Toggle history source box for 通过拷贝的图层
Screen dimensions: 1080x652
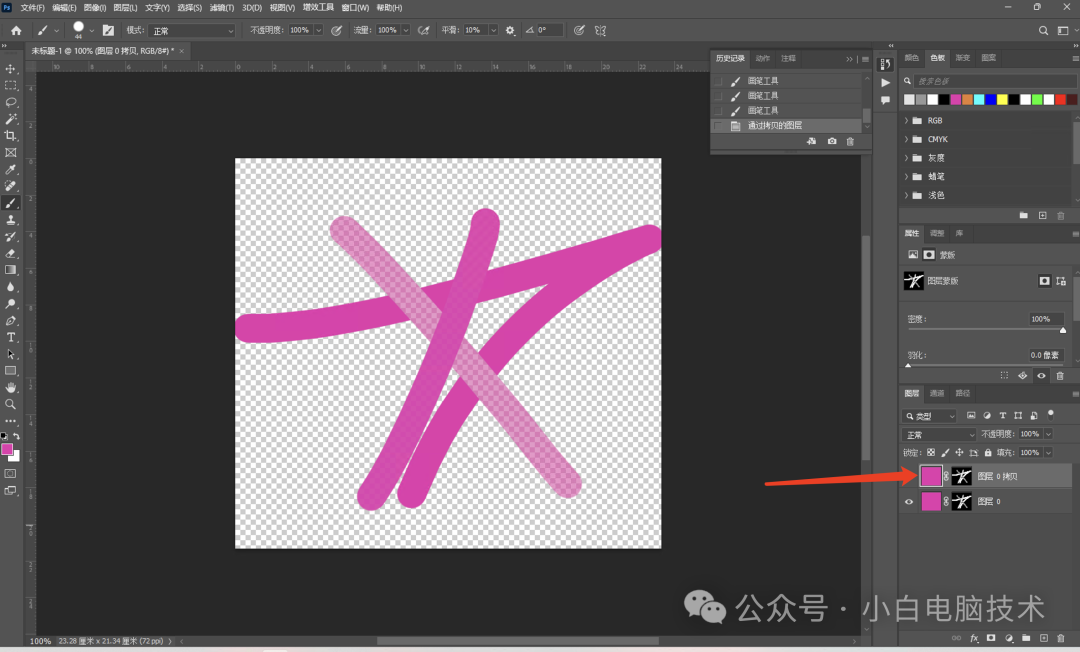pyautogui.click(x=718, y=126)
